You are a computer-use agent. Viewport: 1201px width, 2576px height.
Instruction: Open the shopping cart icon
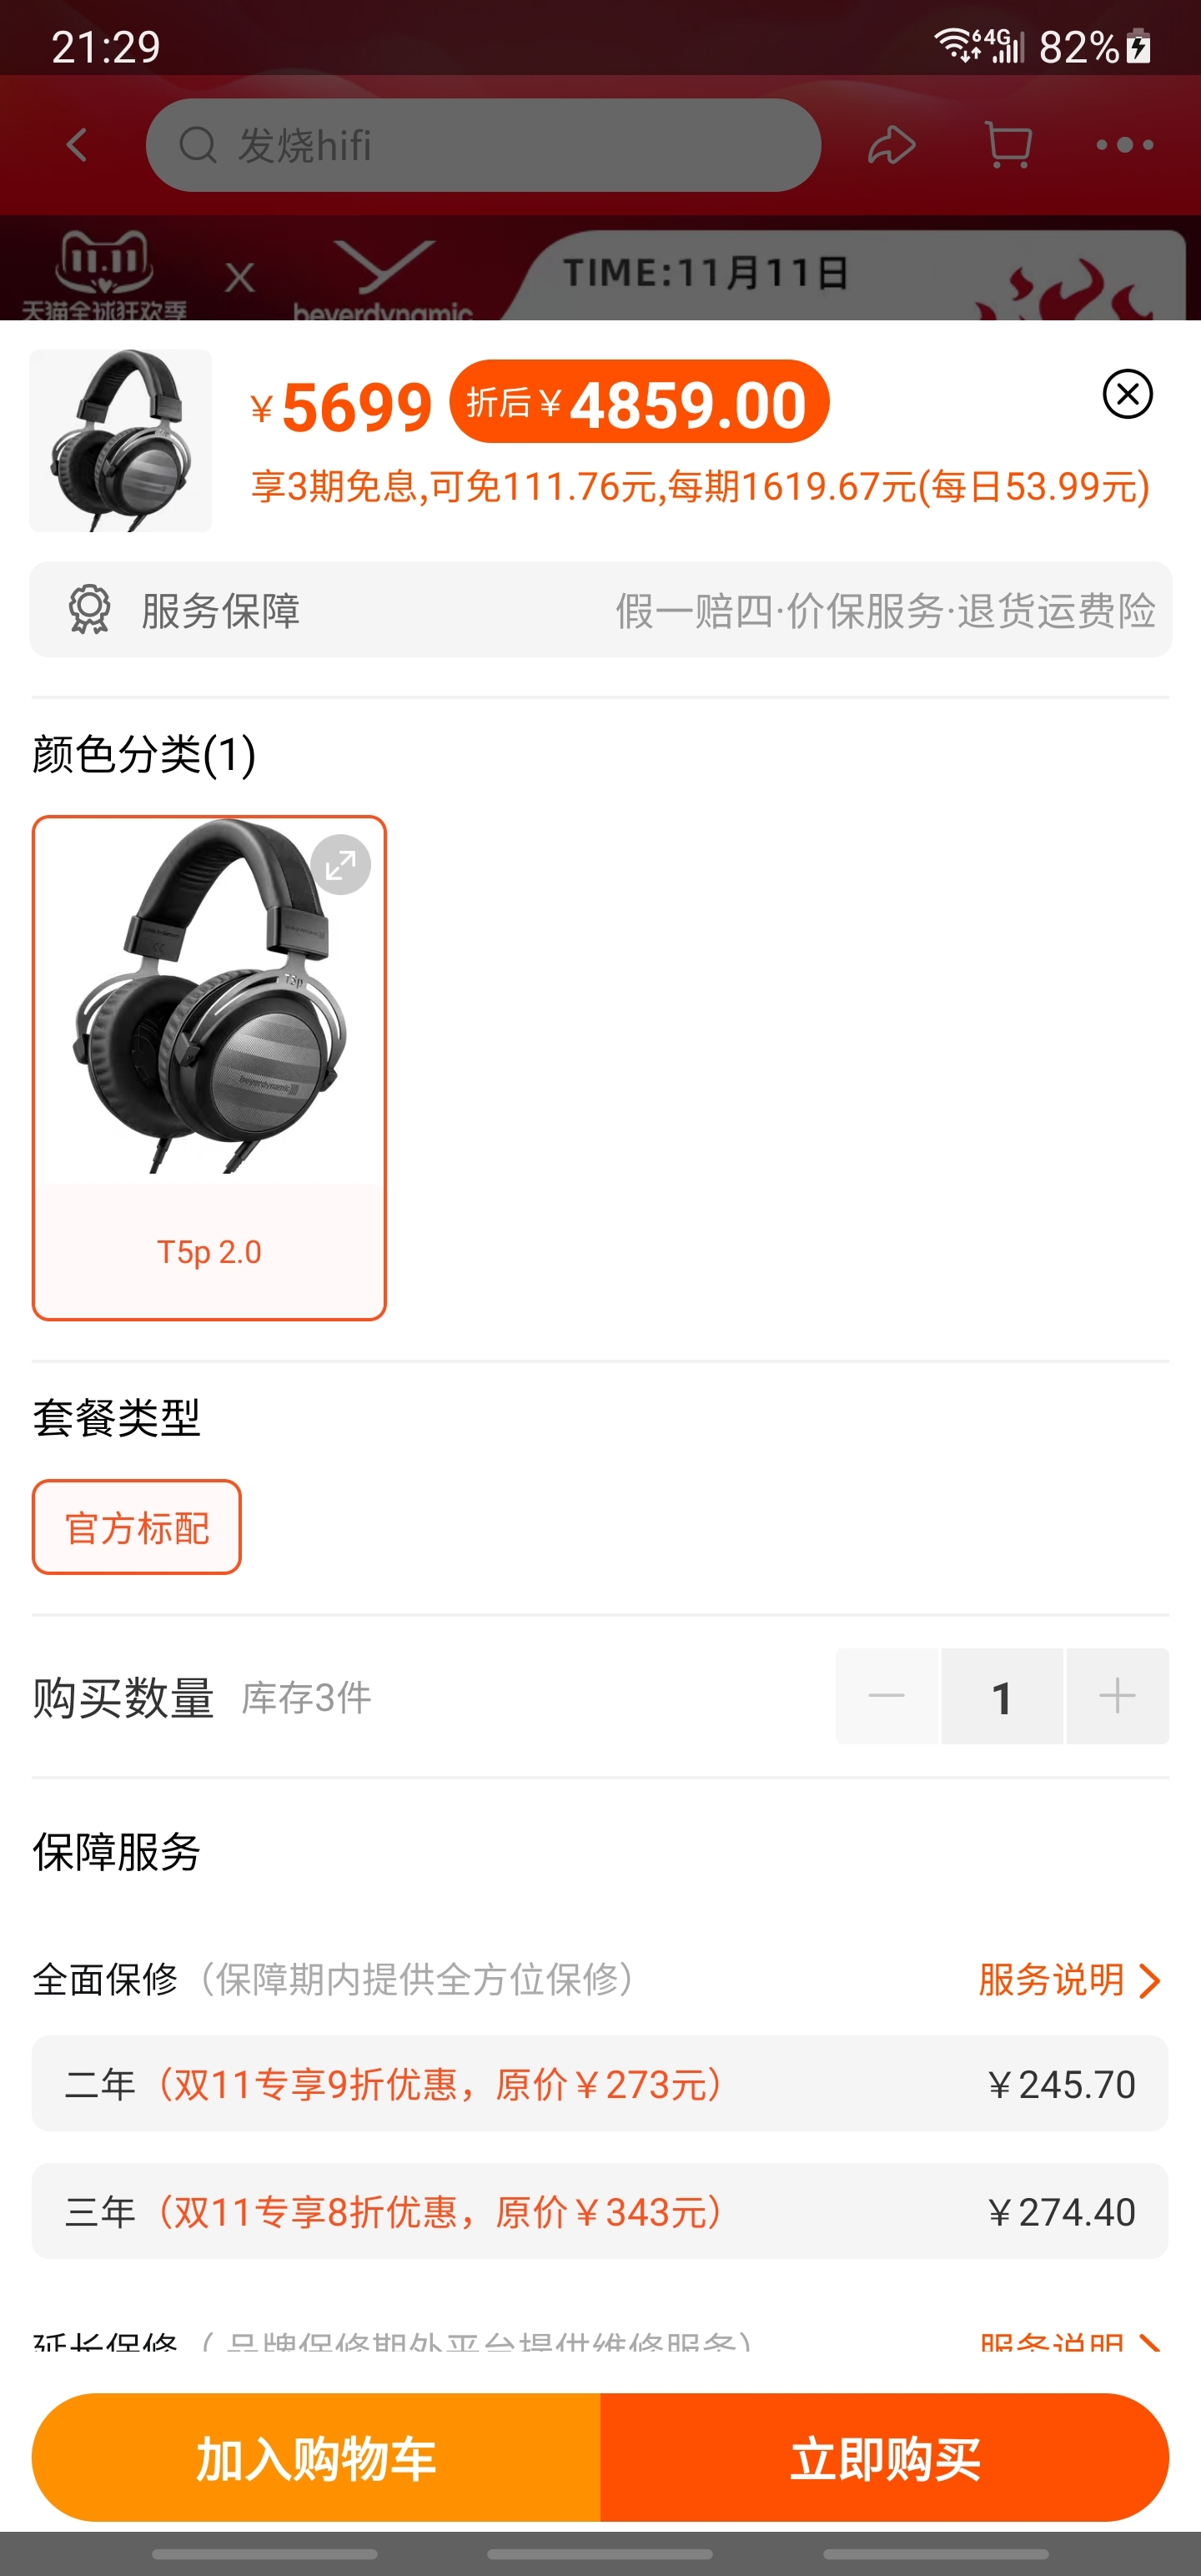pyautogui.click(x=1008, y=145)
